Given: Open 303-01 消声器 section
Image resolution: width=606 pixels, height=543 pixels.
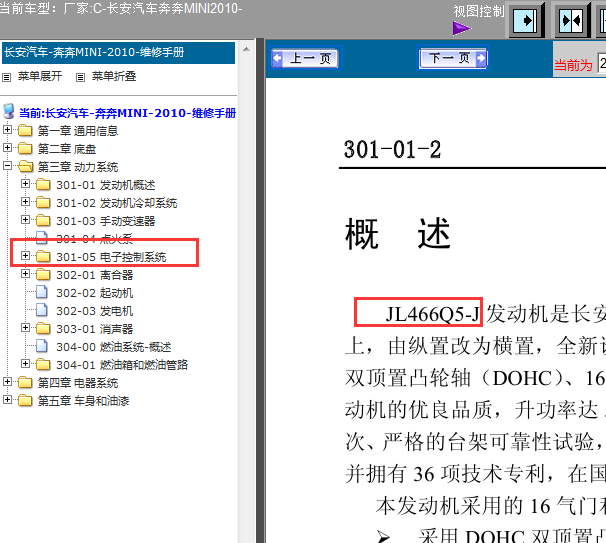Looking at the screenshot, I should [x=95, y=329].
